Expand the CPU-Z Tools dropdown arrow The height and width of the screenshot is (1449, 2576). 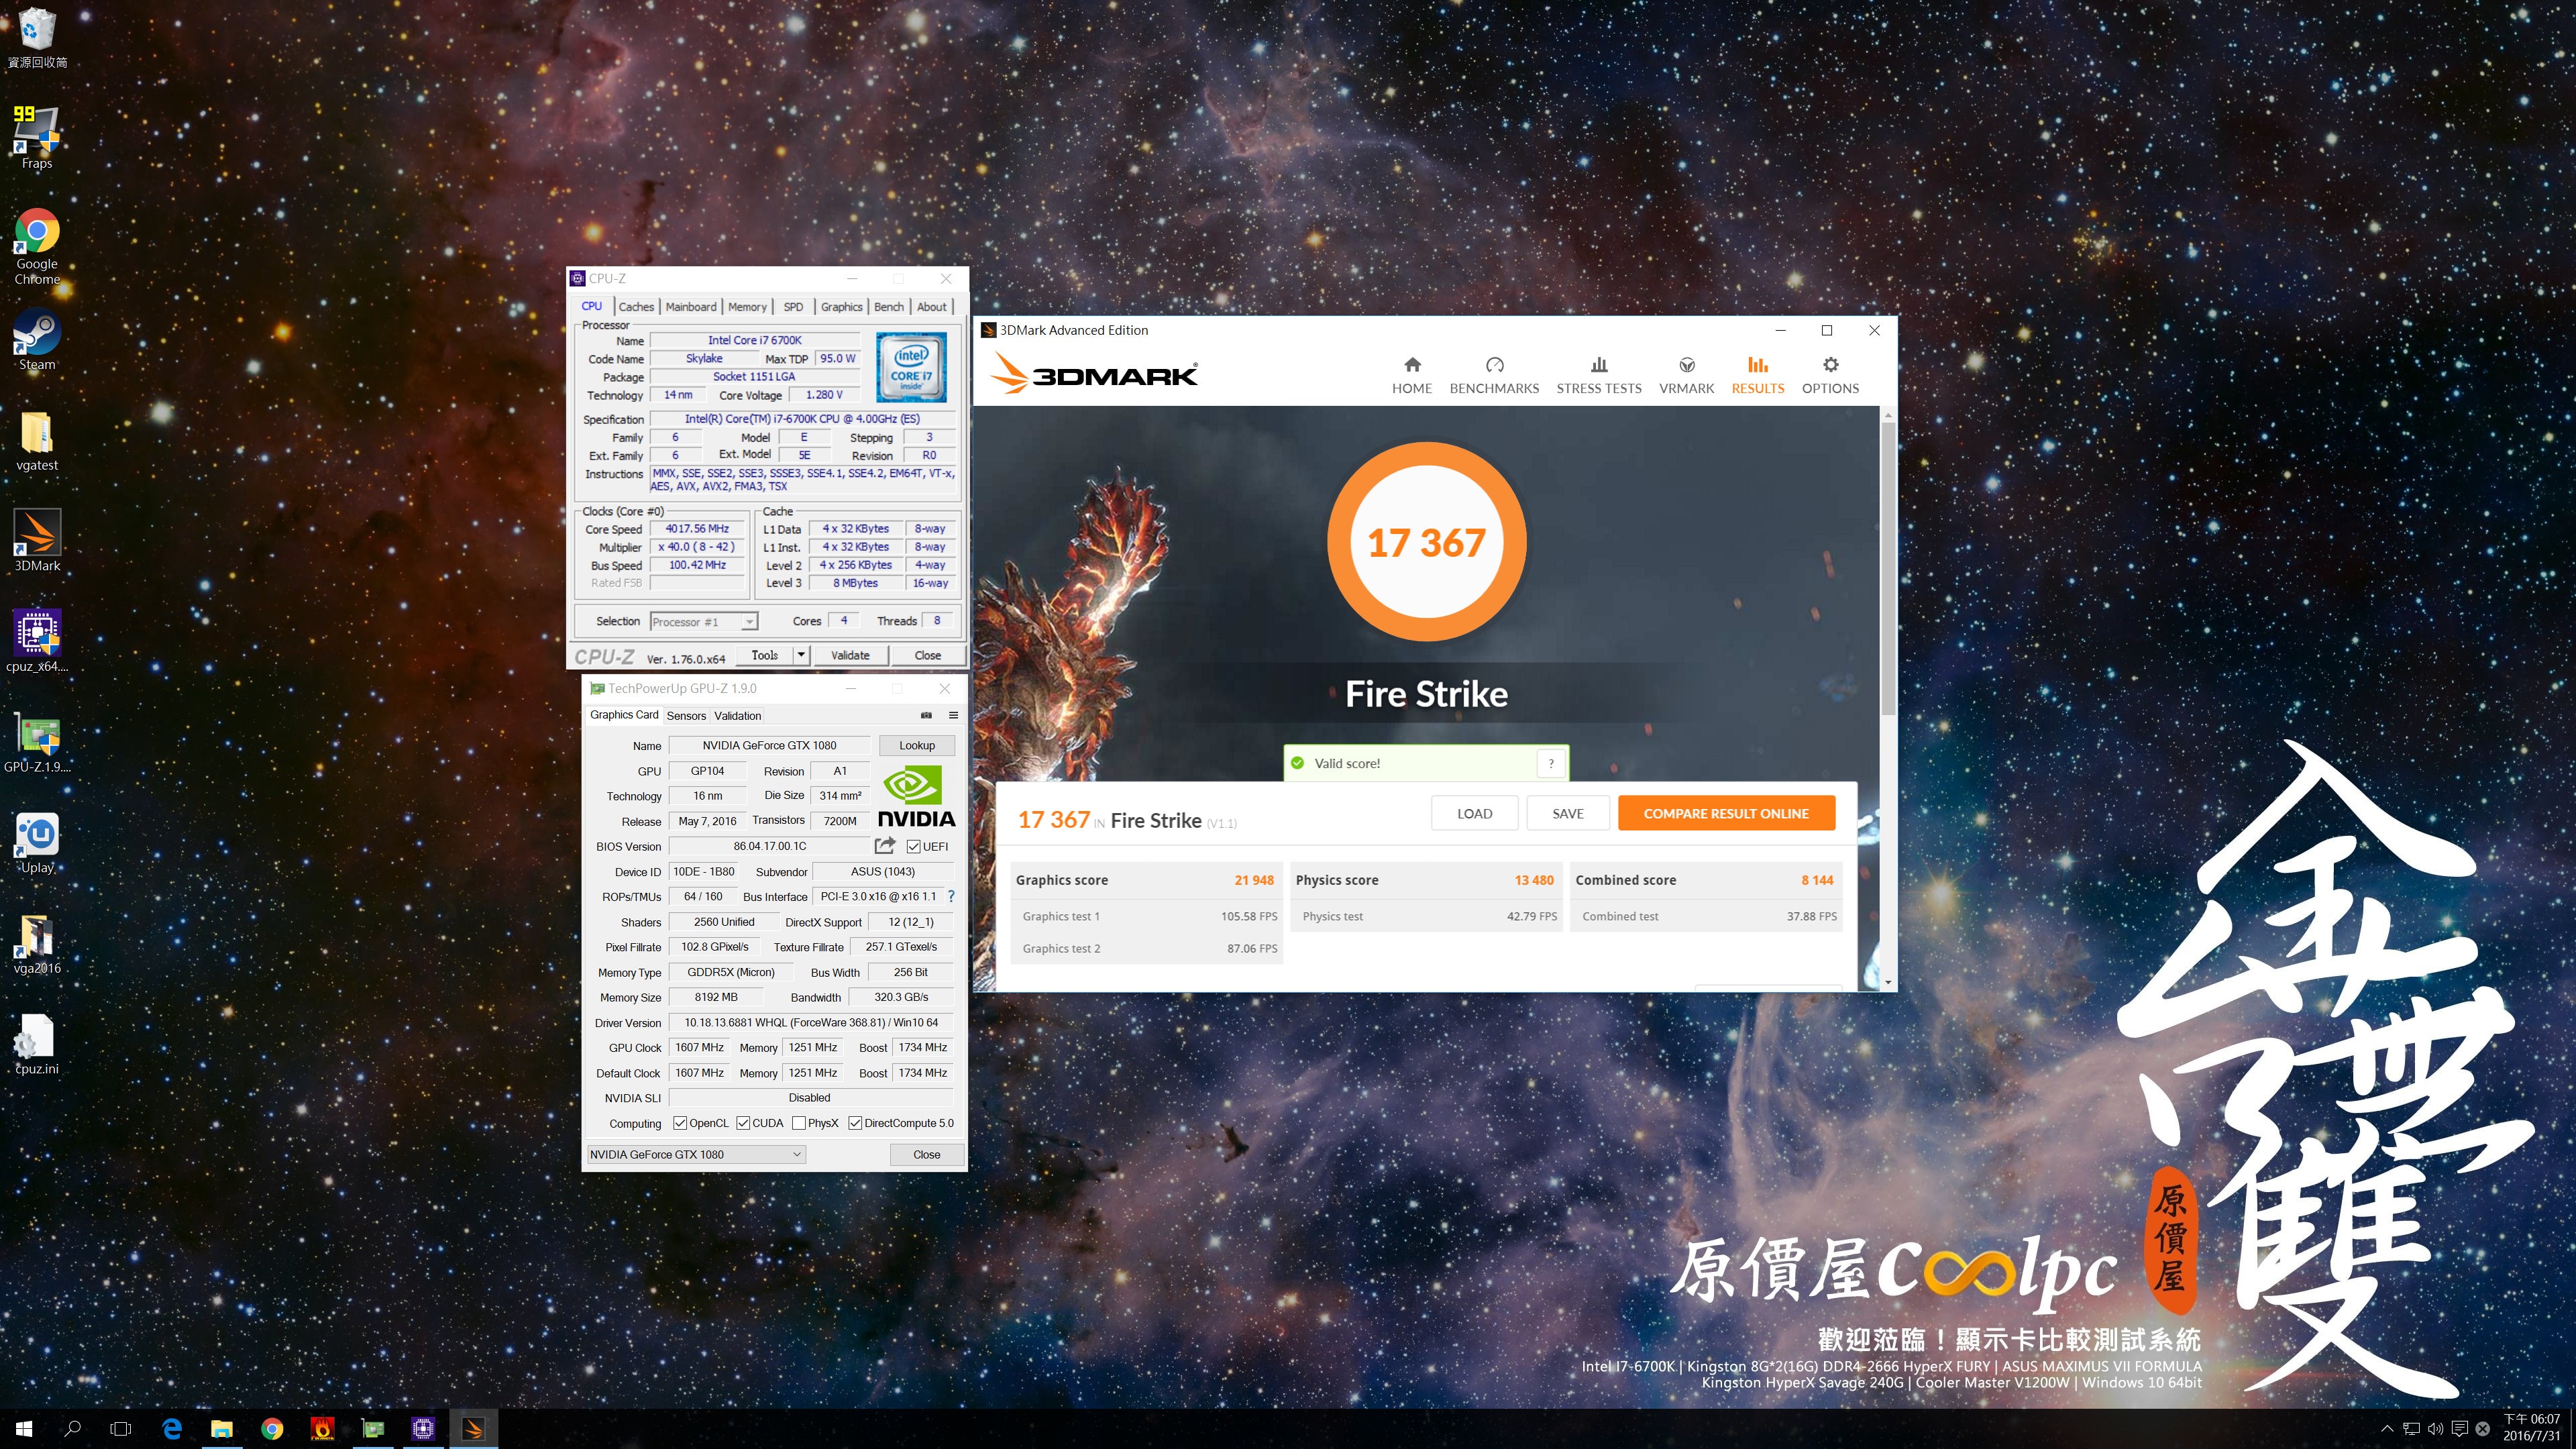click(x=801, y=655)
